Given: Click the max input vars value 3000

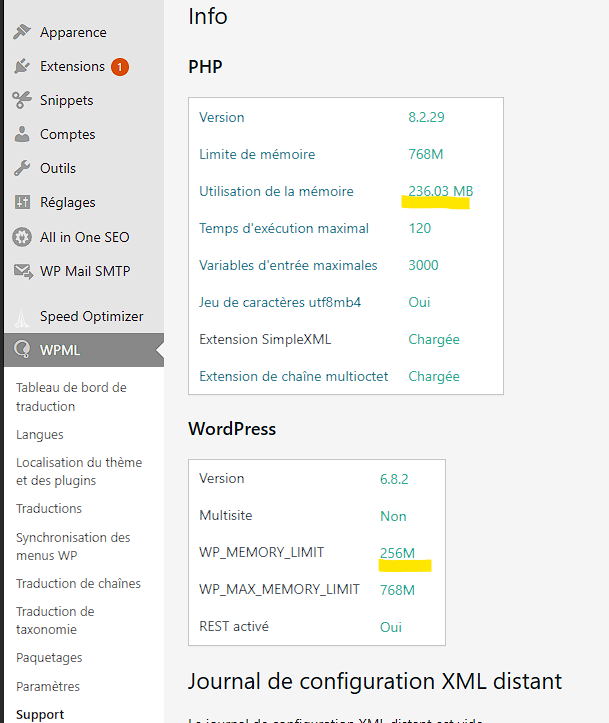Looking at the screenshot, I should click(423, 265).
